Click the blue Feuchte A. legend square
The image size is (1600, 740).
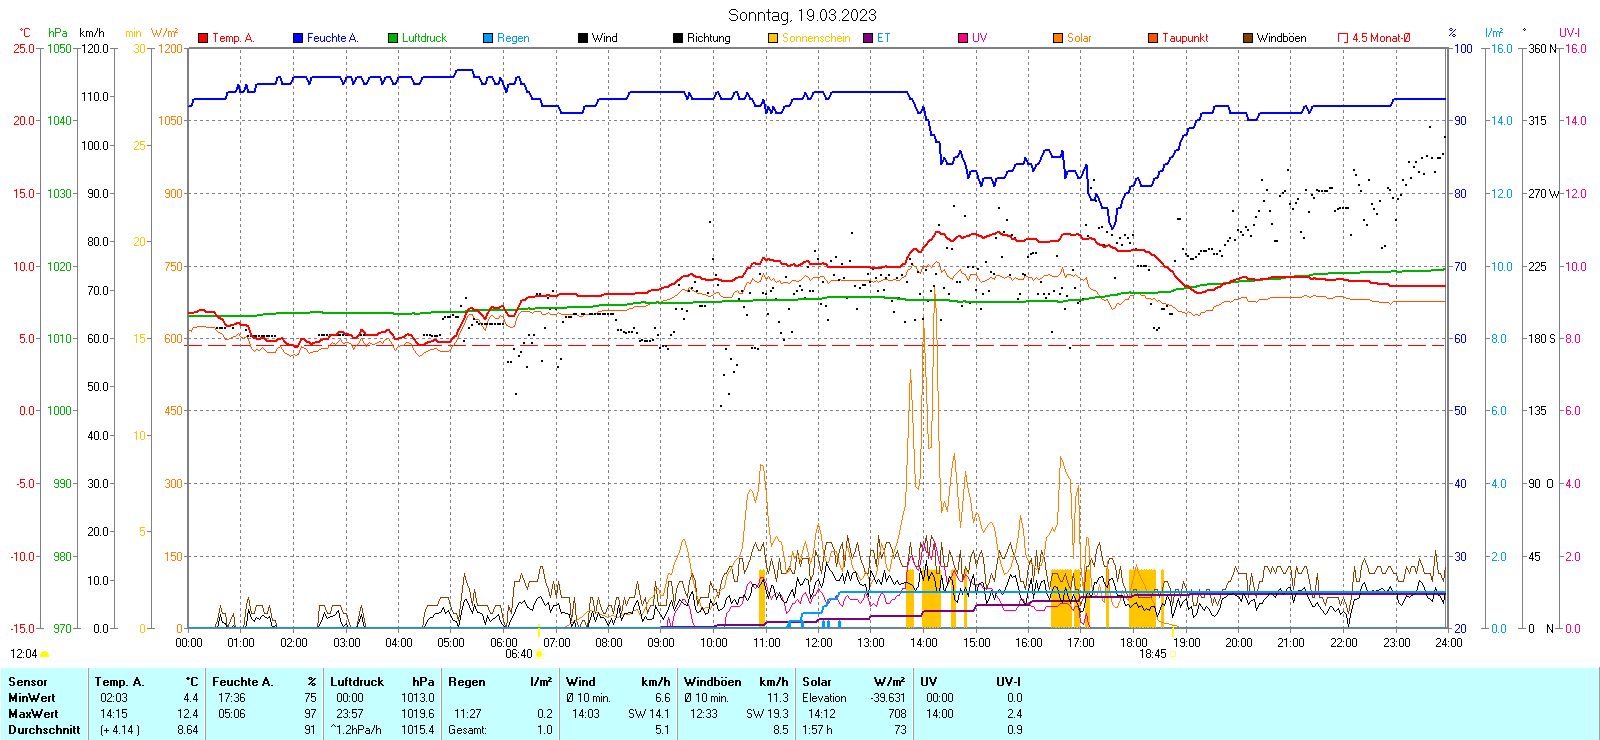click(x=298, y=38)
